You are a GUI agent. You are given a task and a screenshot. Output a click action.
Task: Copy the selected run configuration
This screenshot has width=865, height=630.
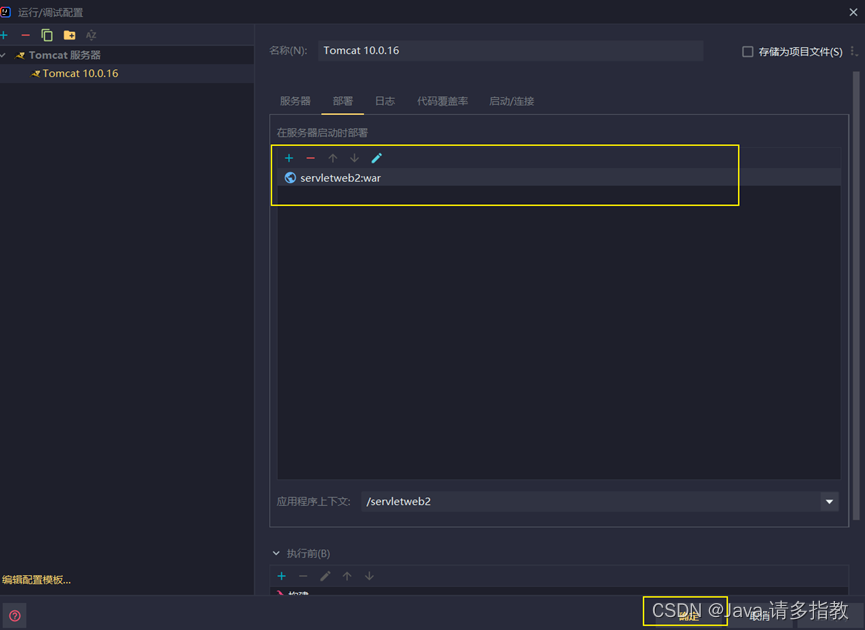(x=47, y=35)
